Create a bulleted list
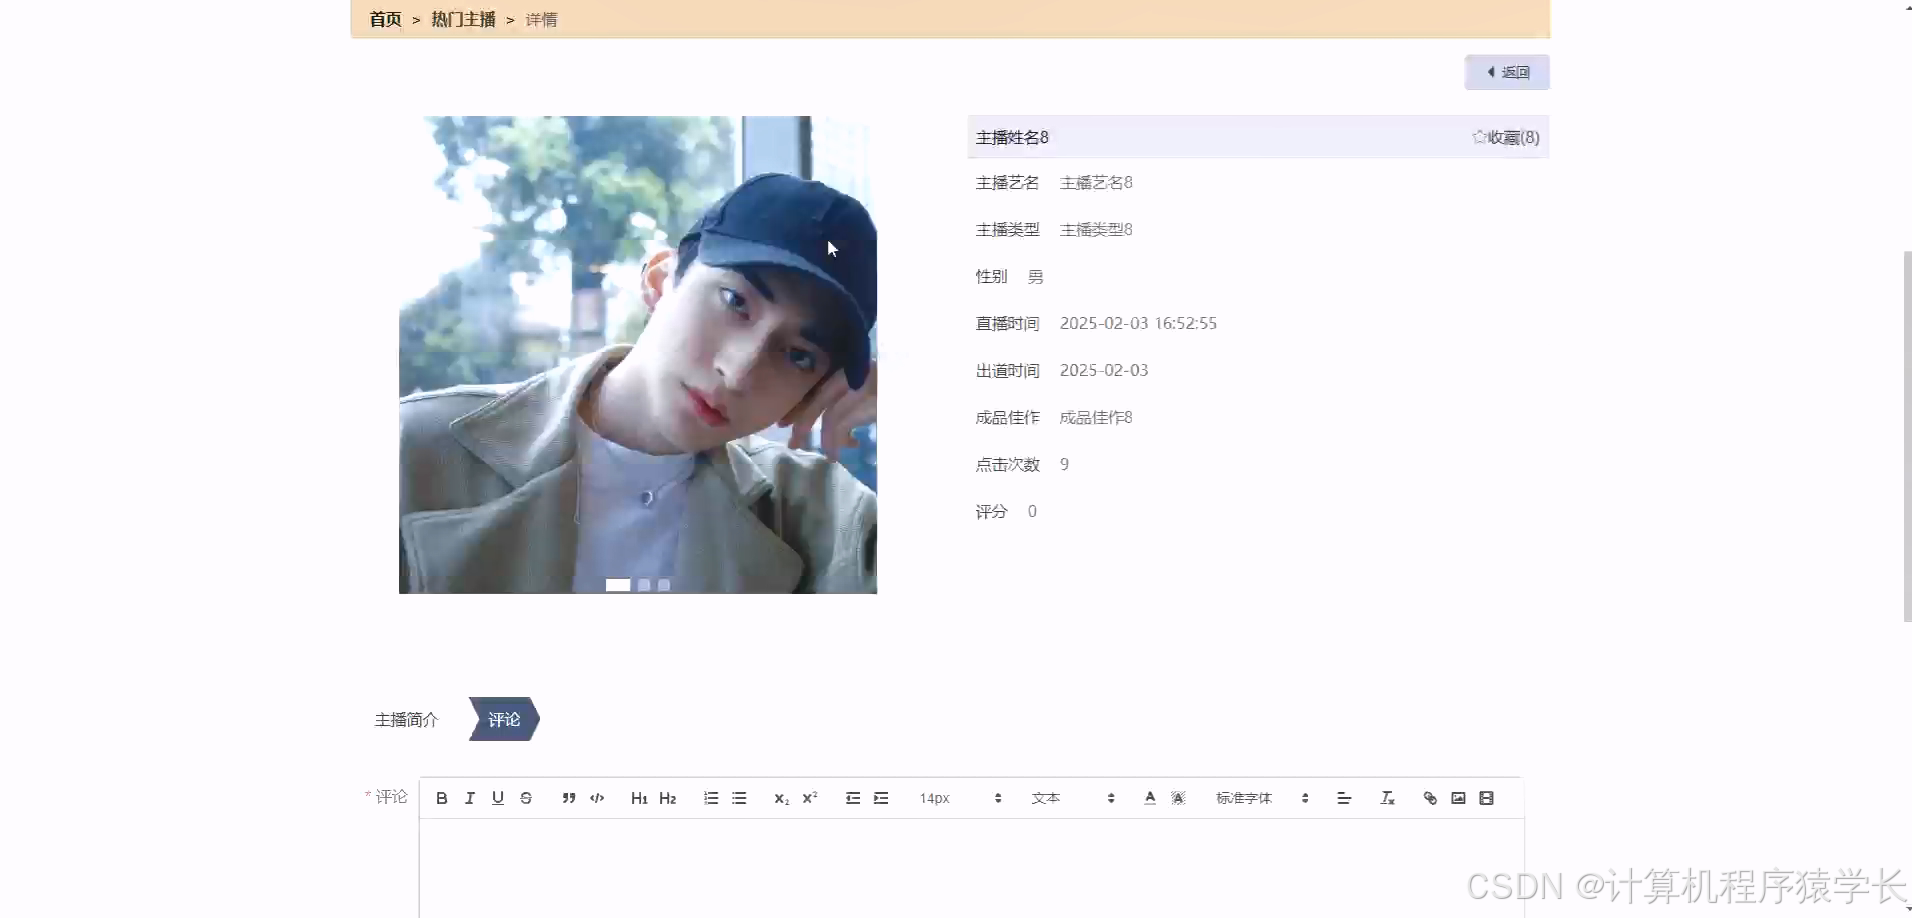Viewport: 1912px width, 918px height. 739,798
